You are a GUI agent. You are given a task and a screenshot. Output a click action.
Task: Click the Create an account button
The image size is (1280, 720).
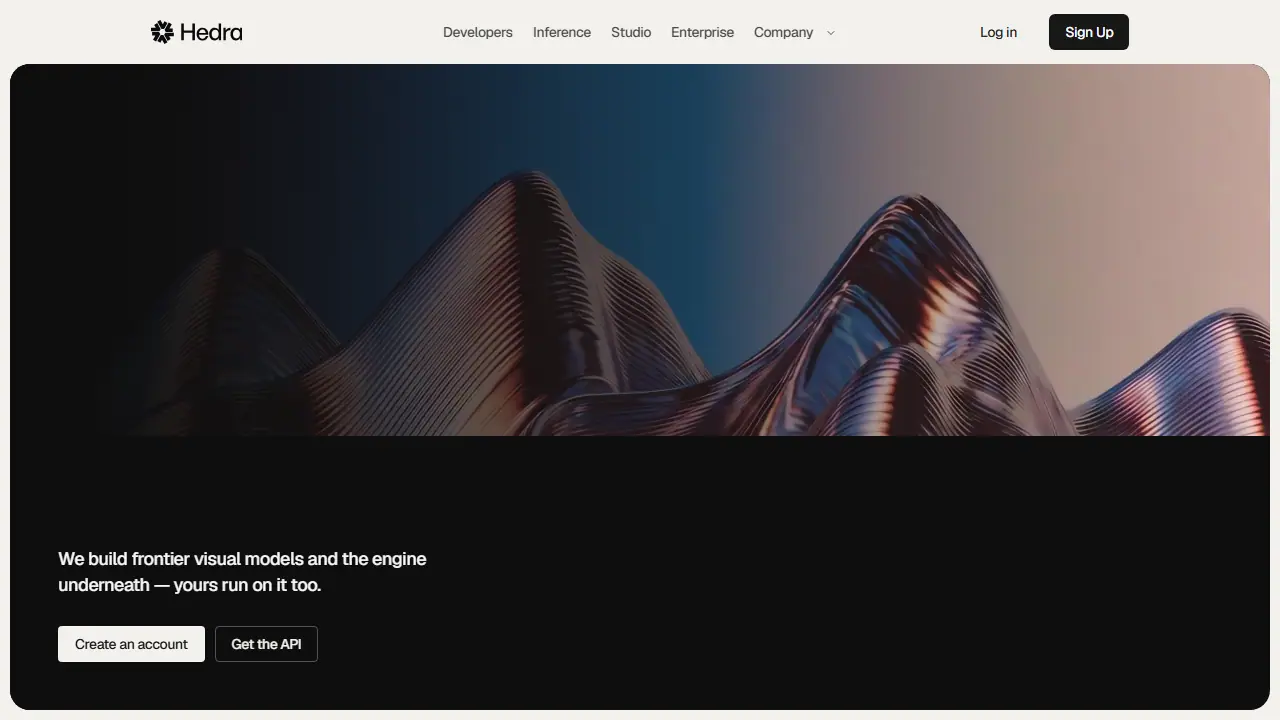point(131,644)
